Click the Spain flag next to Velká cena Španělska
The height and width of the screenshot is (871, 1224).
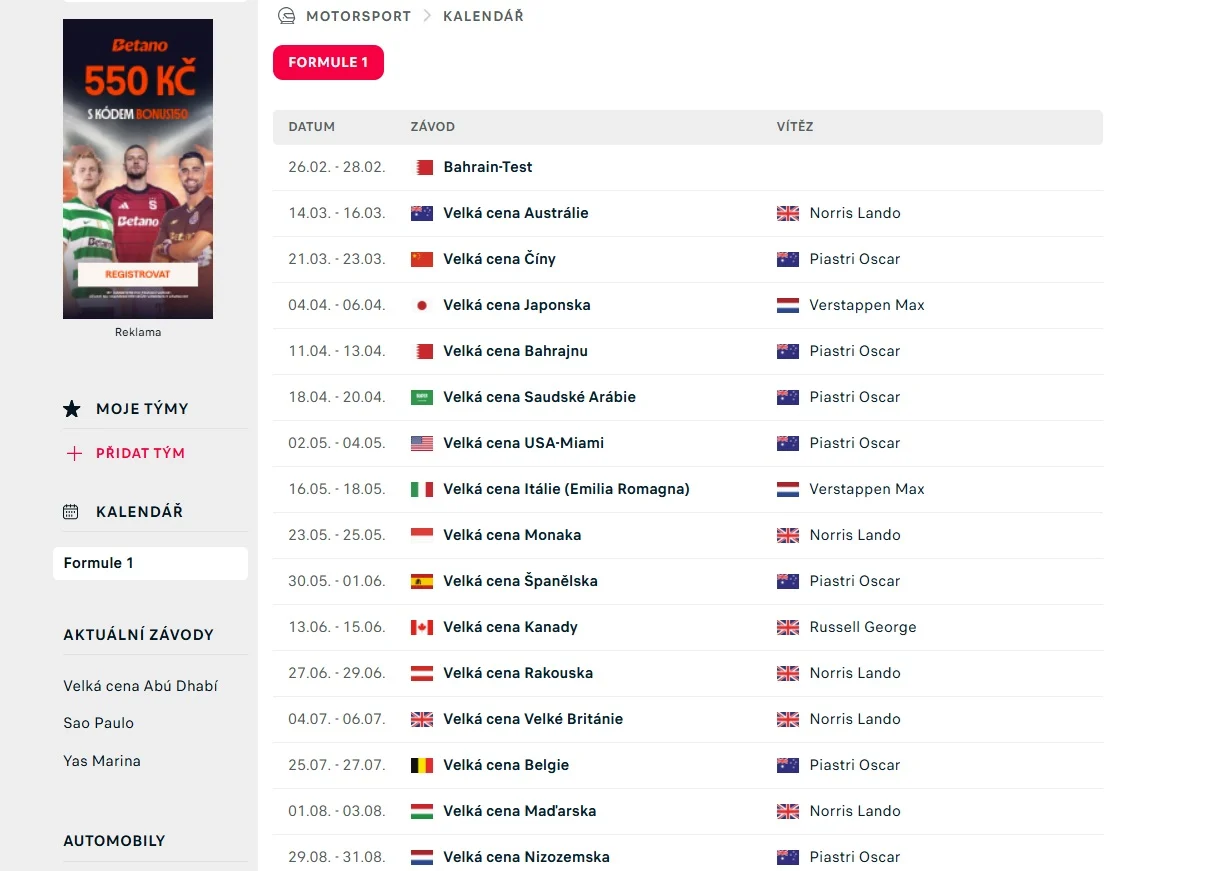tap(422, 581)
